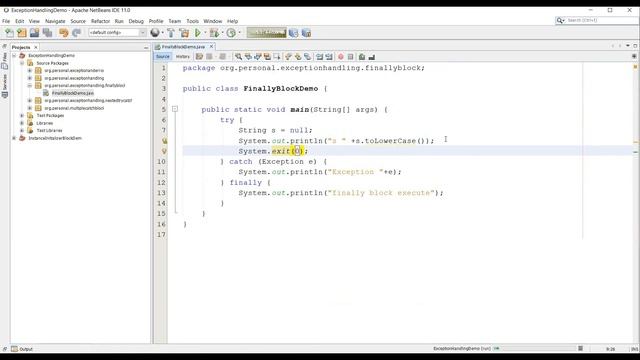640x360 pixels.
Task: Click the New File toolbar icon
Action: [9, 33]
